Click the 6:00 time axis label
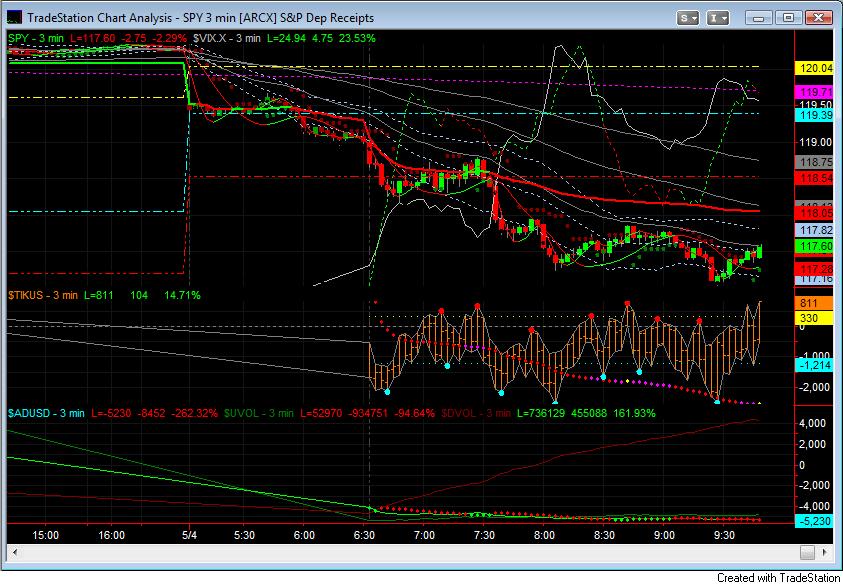 304,535
